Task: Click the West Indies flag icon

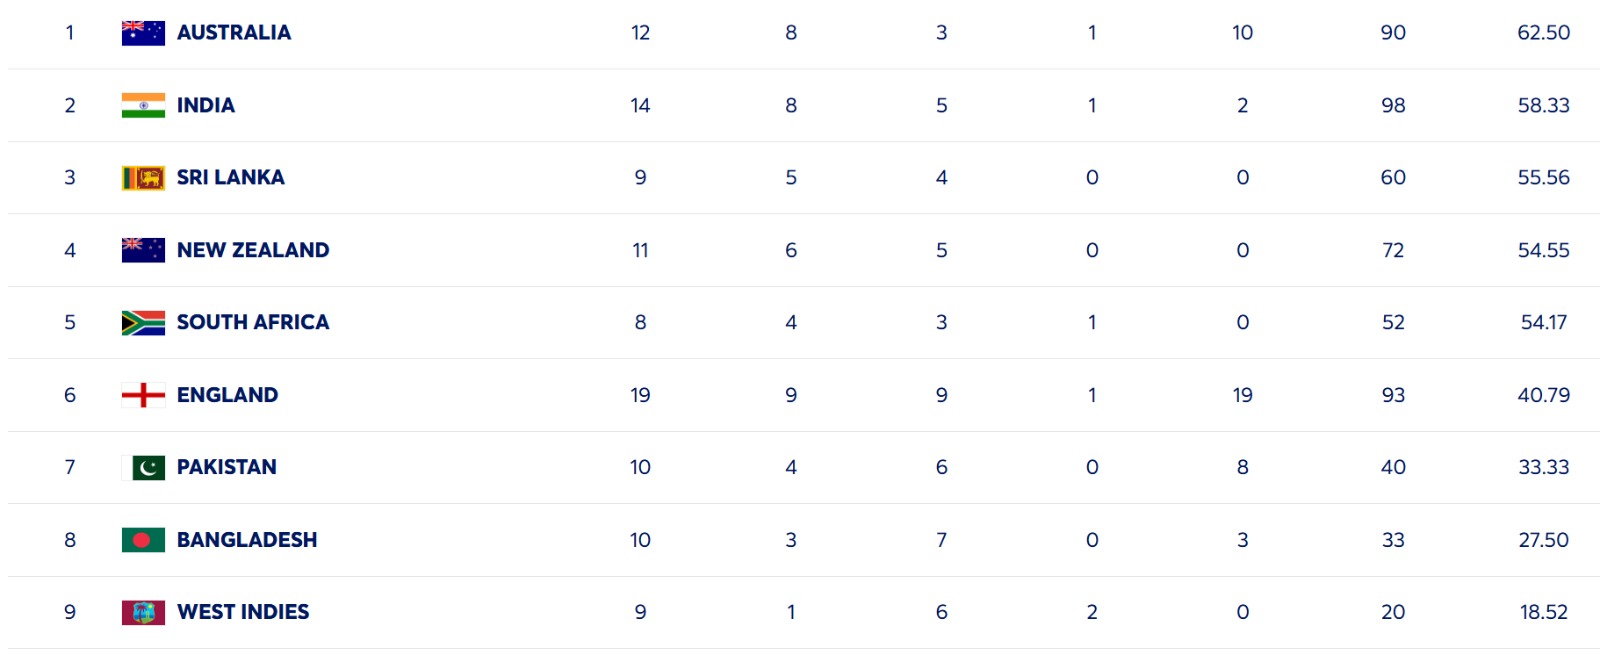Action: (x=143, y=612)
